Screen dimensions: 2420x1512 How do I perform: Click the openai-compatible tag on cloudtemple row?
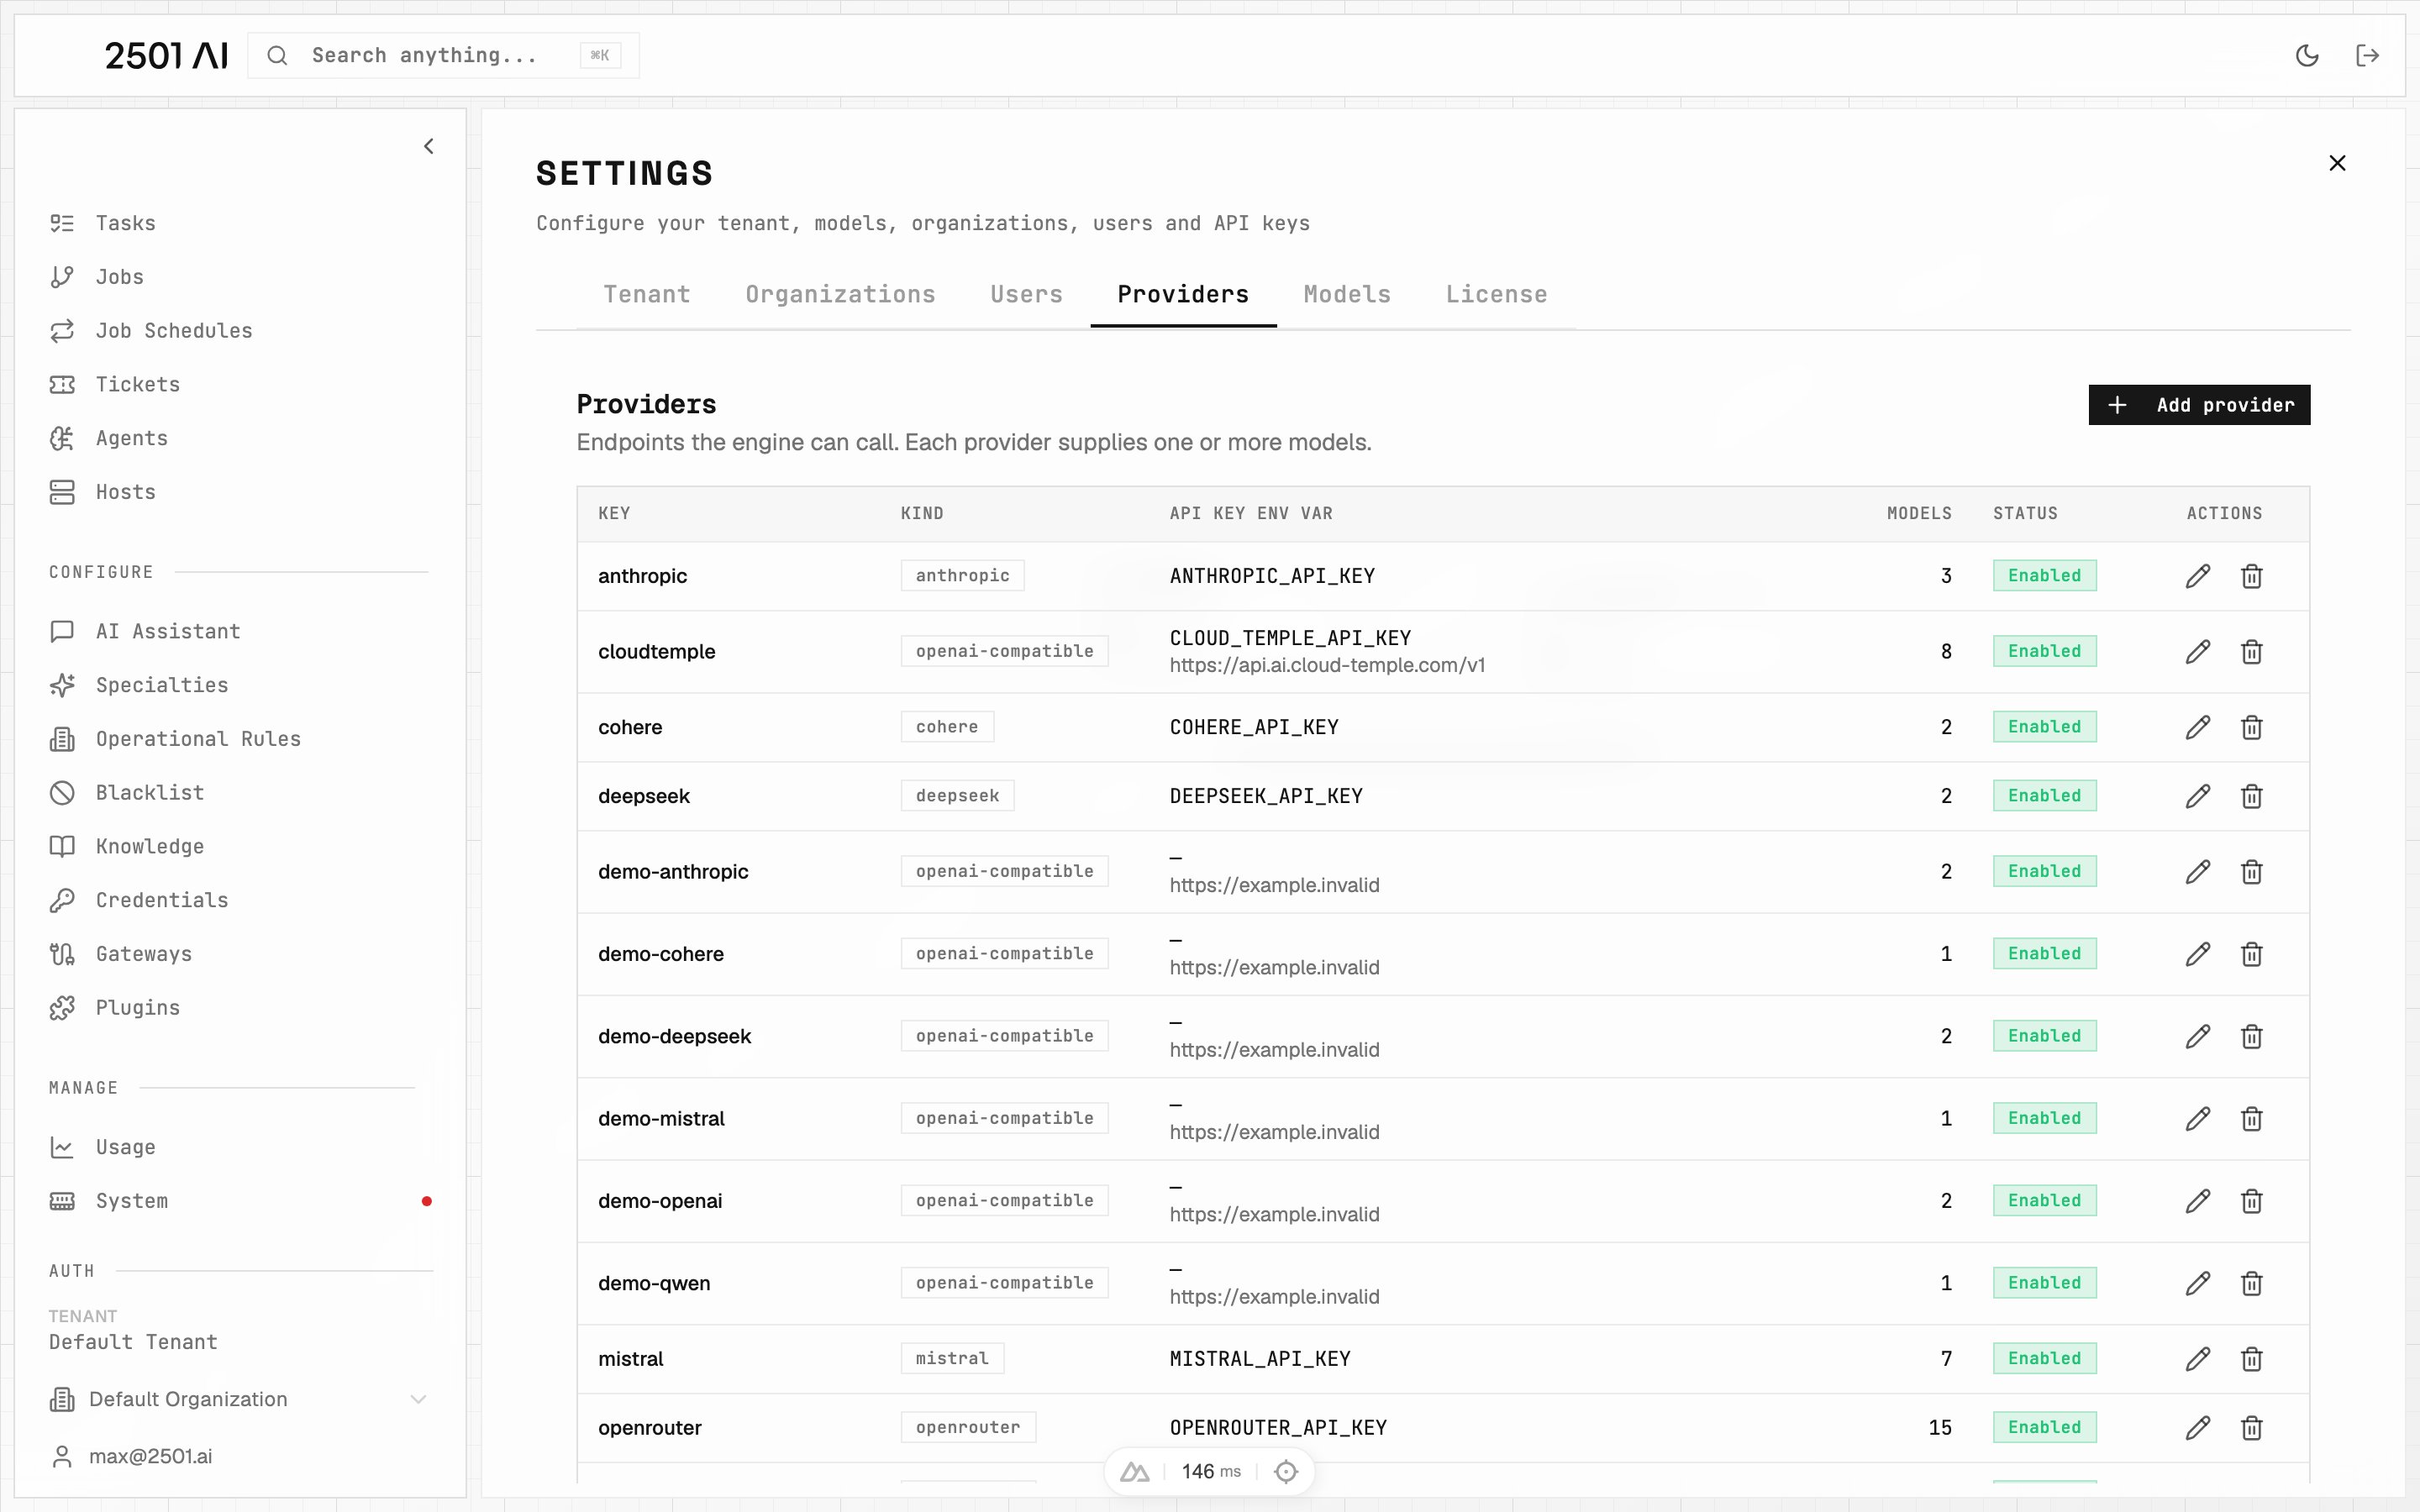click(1004, 652)
